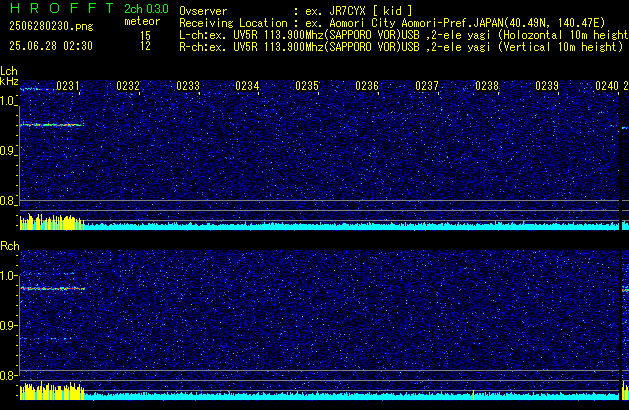
Task: Click the yellow intensity bars under Rch
Action: (x=52, y=391)
